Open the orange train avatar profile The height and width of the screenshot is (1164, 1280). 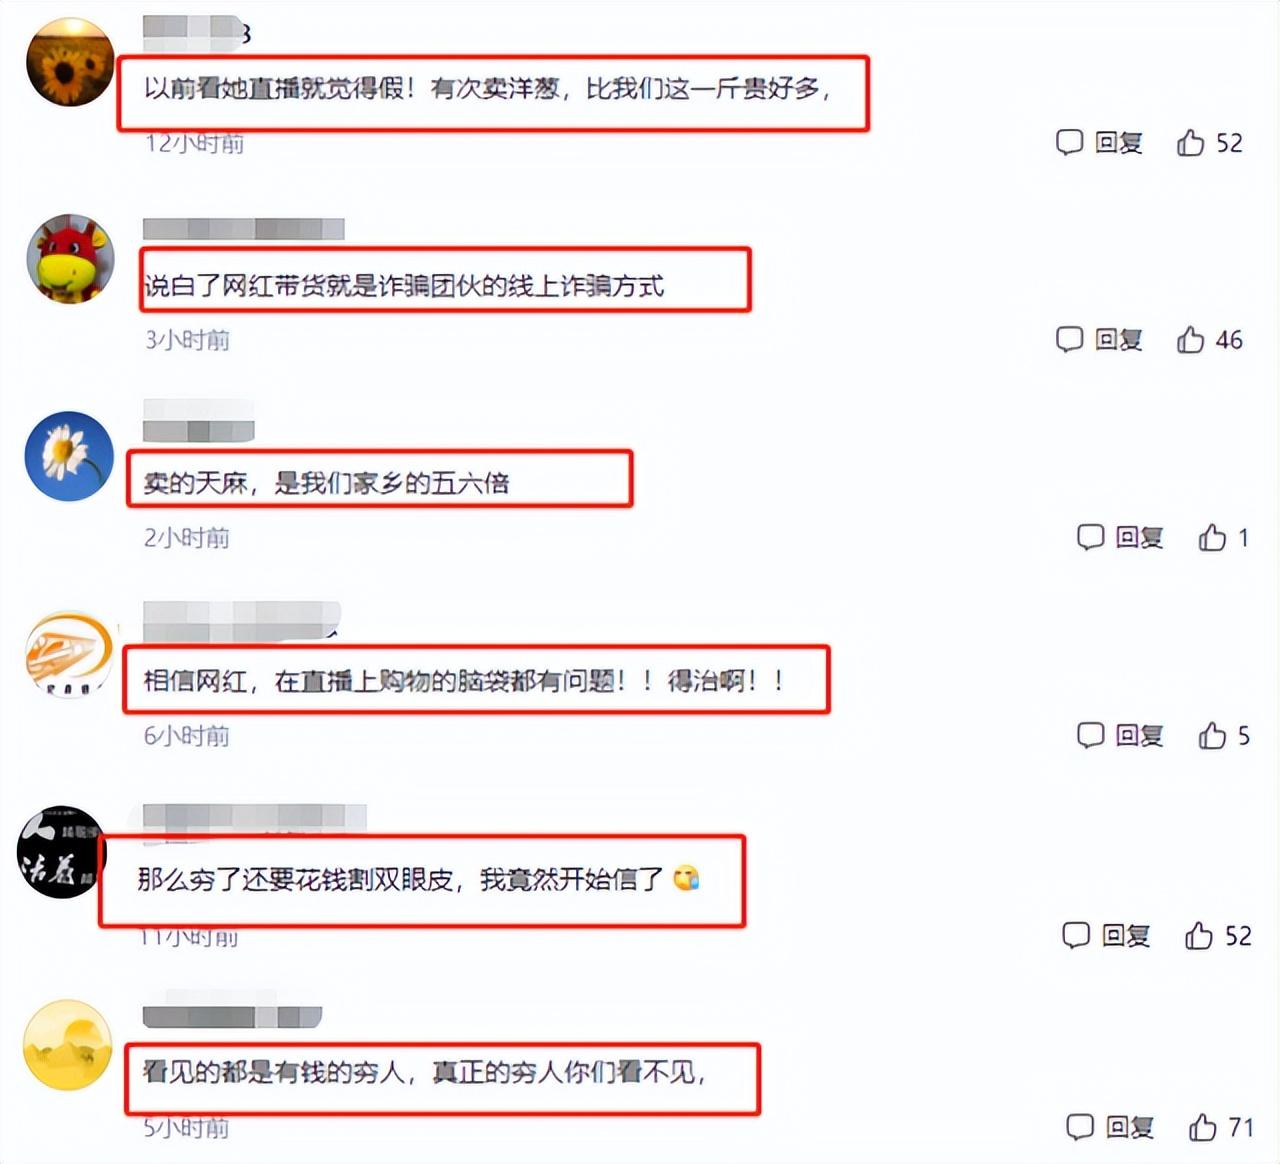coord(68,654)
